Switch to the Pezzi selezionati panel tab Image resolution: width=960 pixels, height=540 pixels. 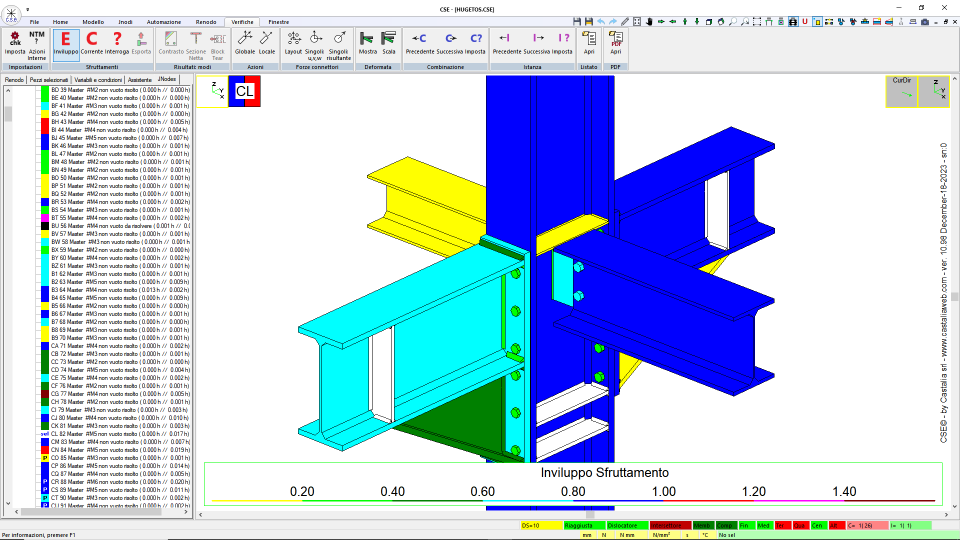[49, 80]
